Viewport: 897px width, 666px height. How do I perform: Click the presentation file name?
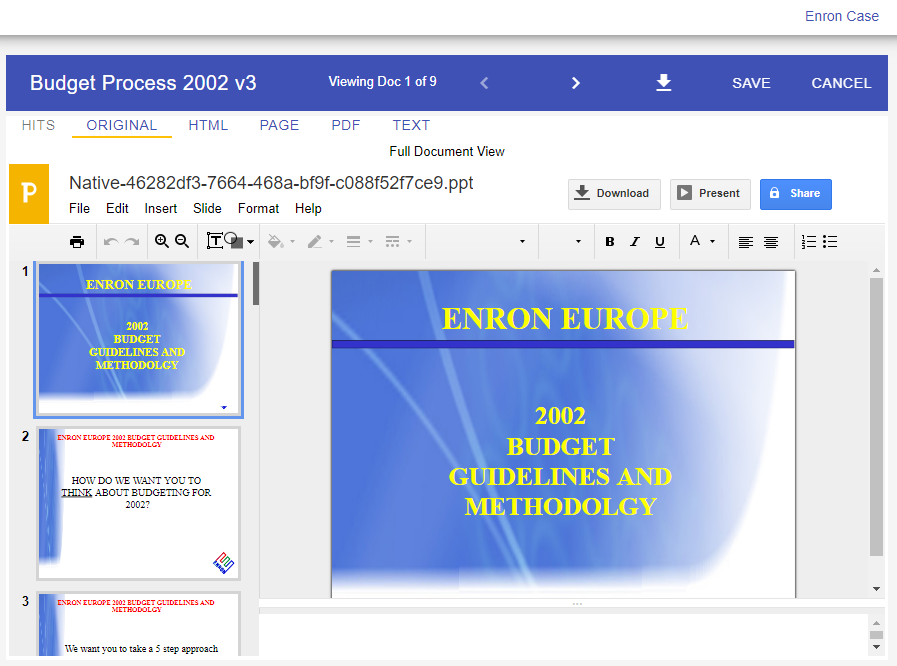271,183
